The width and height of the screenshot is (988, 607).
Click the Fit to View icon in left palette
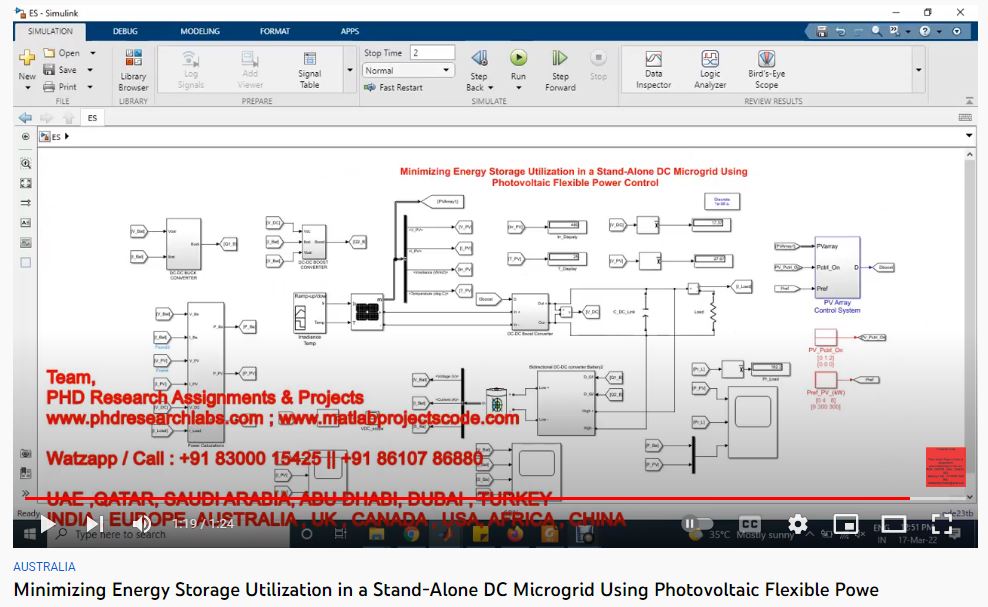coord(26,183)
